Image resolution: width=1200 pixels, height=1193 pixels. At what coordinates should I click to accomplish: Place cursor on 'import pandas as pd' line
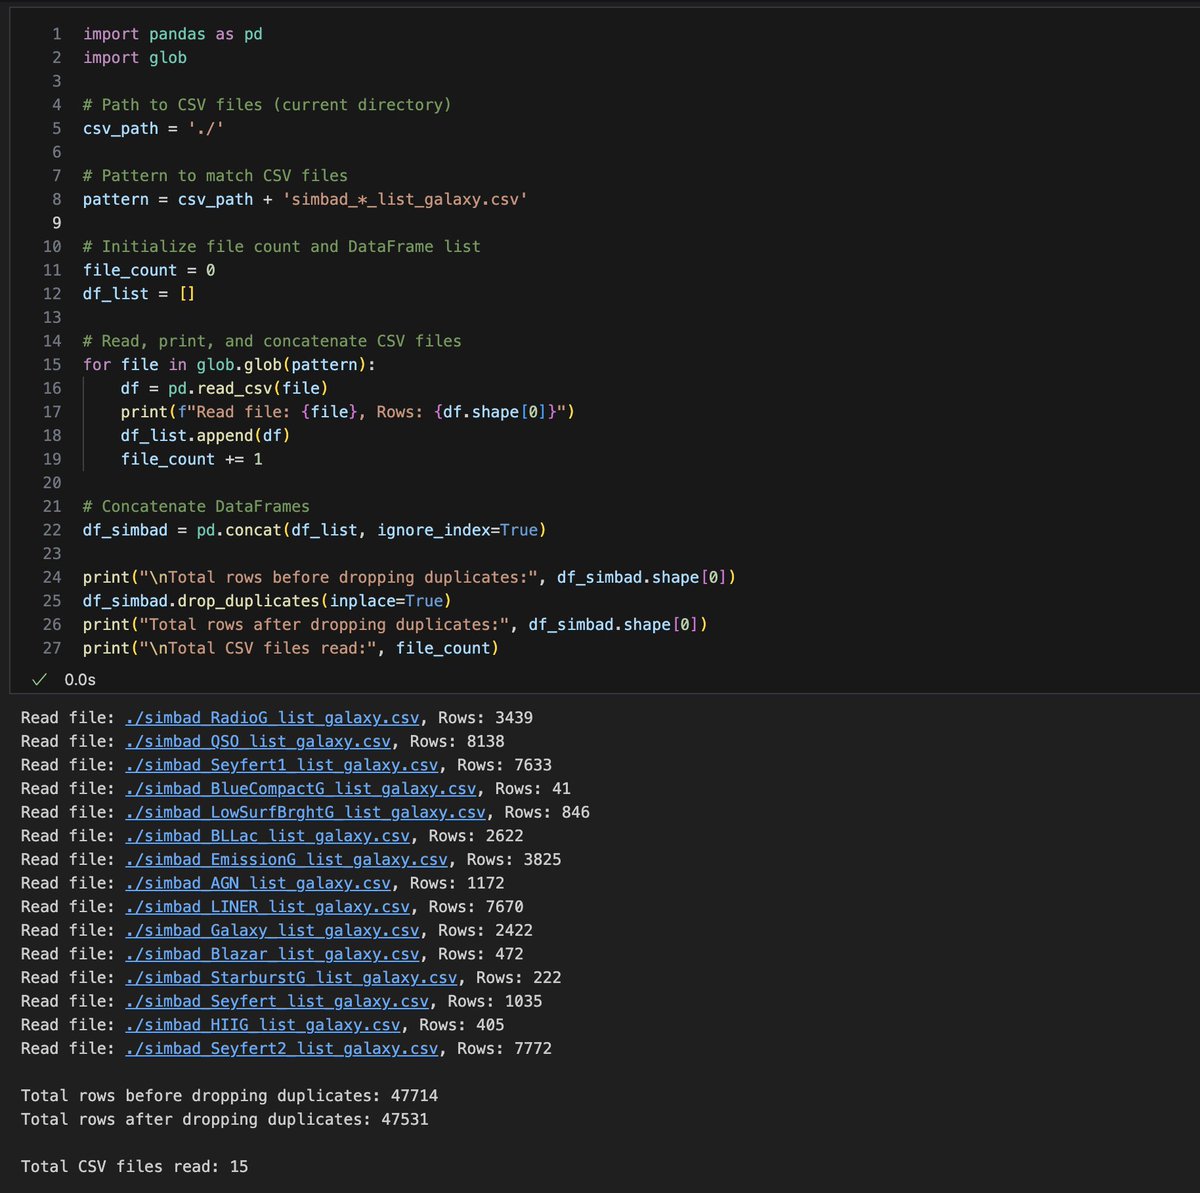pos(173,34)
